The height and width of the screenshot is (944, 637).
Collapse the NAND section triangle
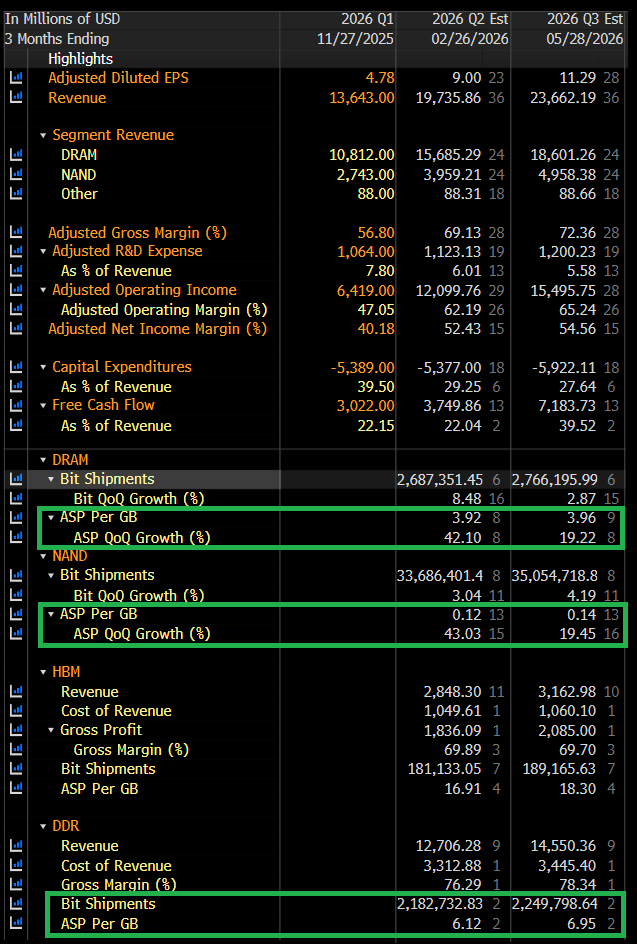[43, 556]
